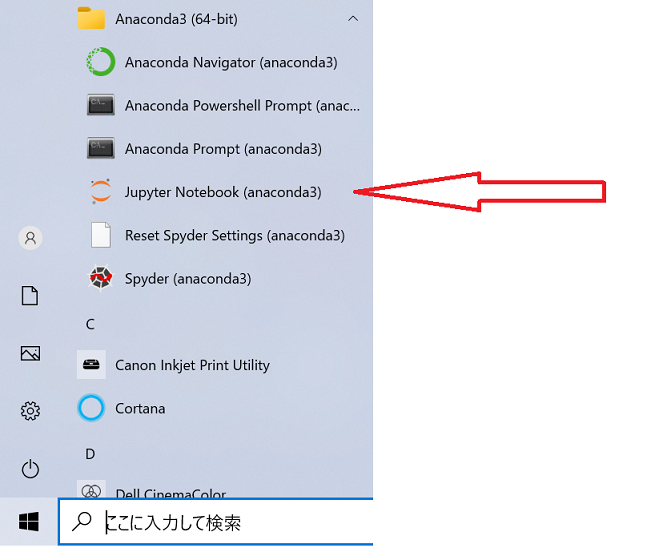Image resolution: width=655 pixels, height=548 pixels.
Task: Jump to letter C section header
Action: [x=90, y=324]
